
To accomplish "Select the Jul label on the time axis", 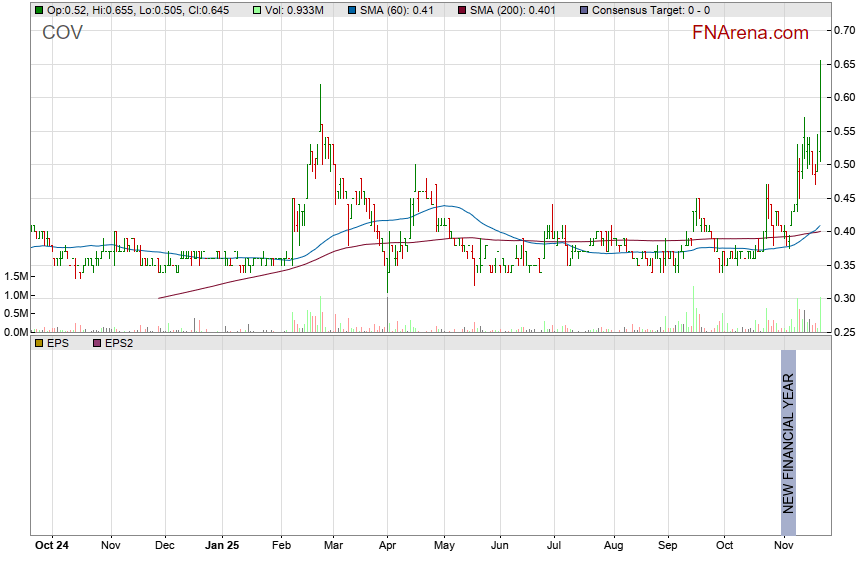I will point(553,546).
